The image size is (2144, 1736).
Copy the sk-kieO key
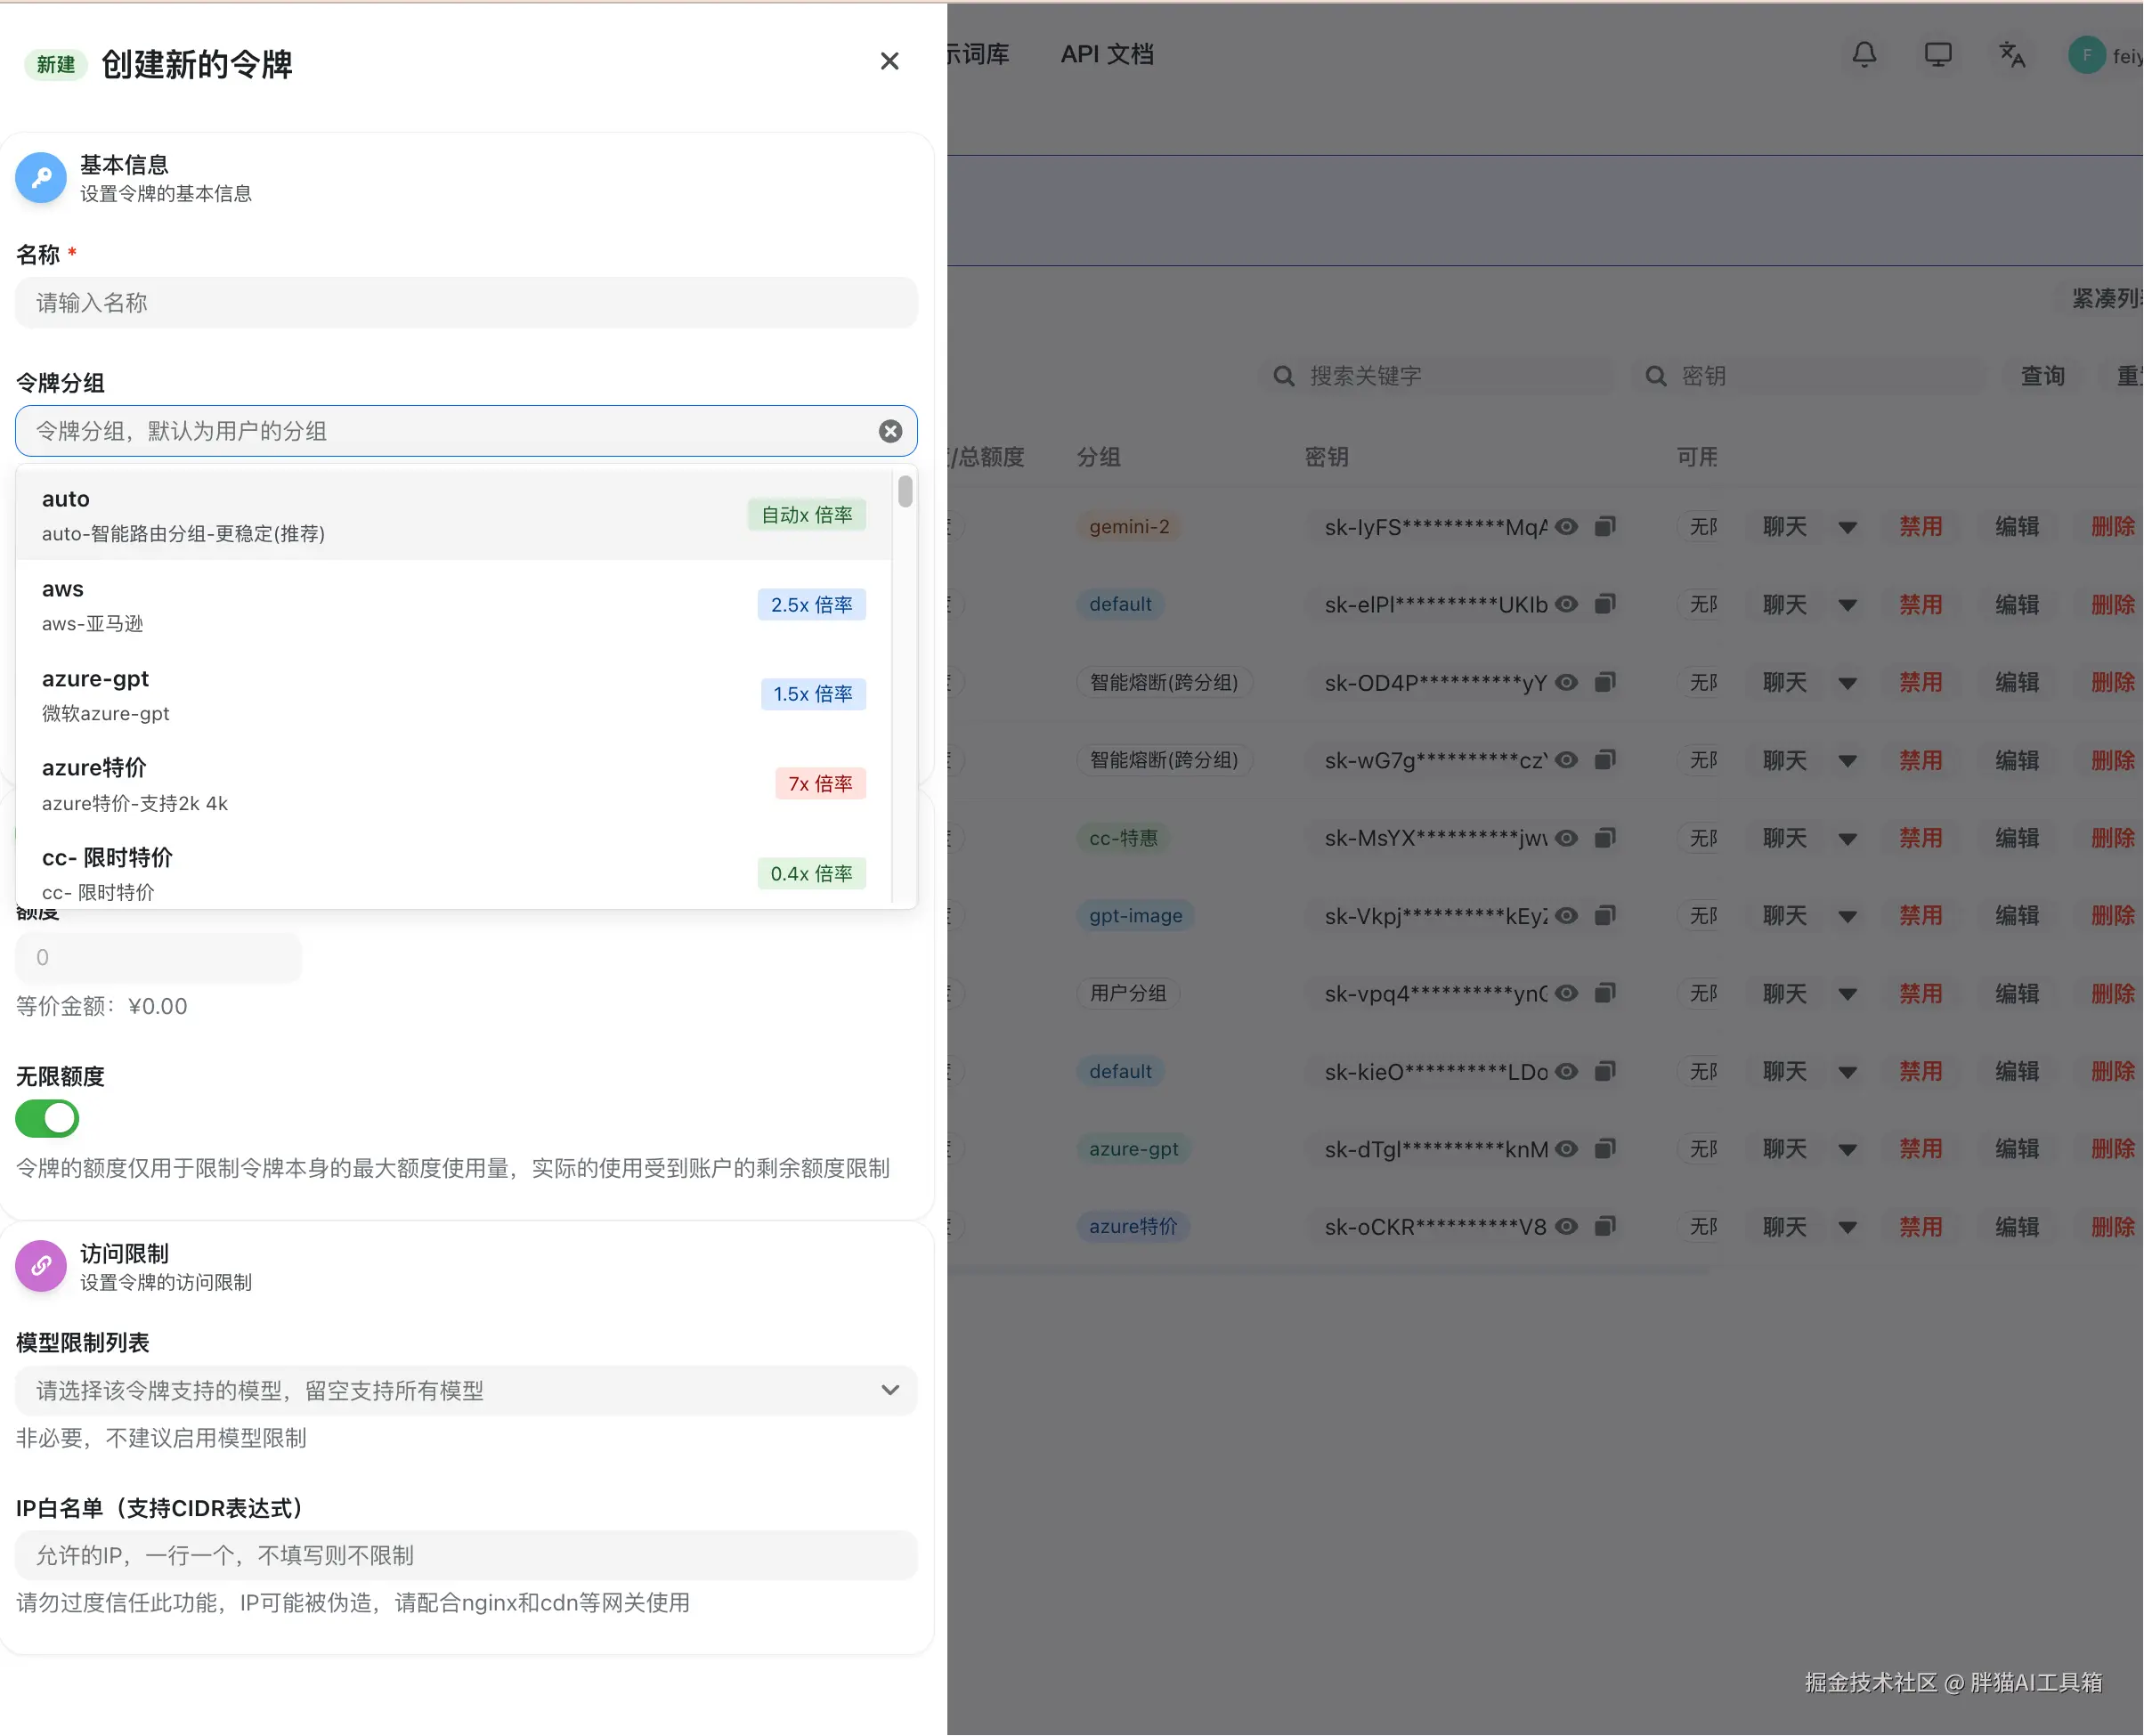pyautogui.click(x=1605, y=1071)
